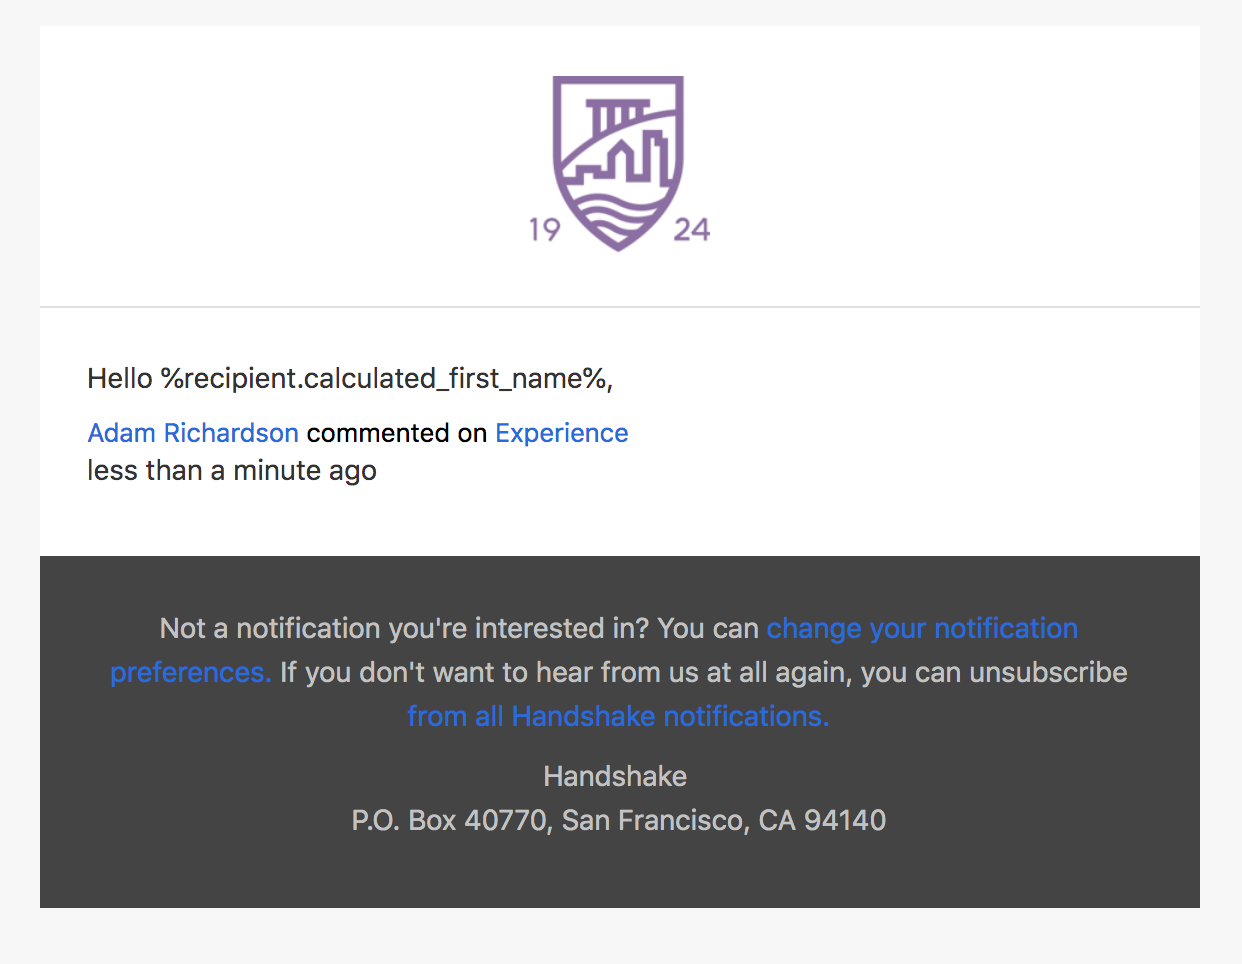Image resolution: width=1242 pixels, height=964 pixels.
Task: Open the Experience link
Action: click(x=562, y=433)
